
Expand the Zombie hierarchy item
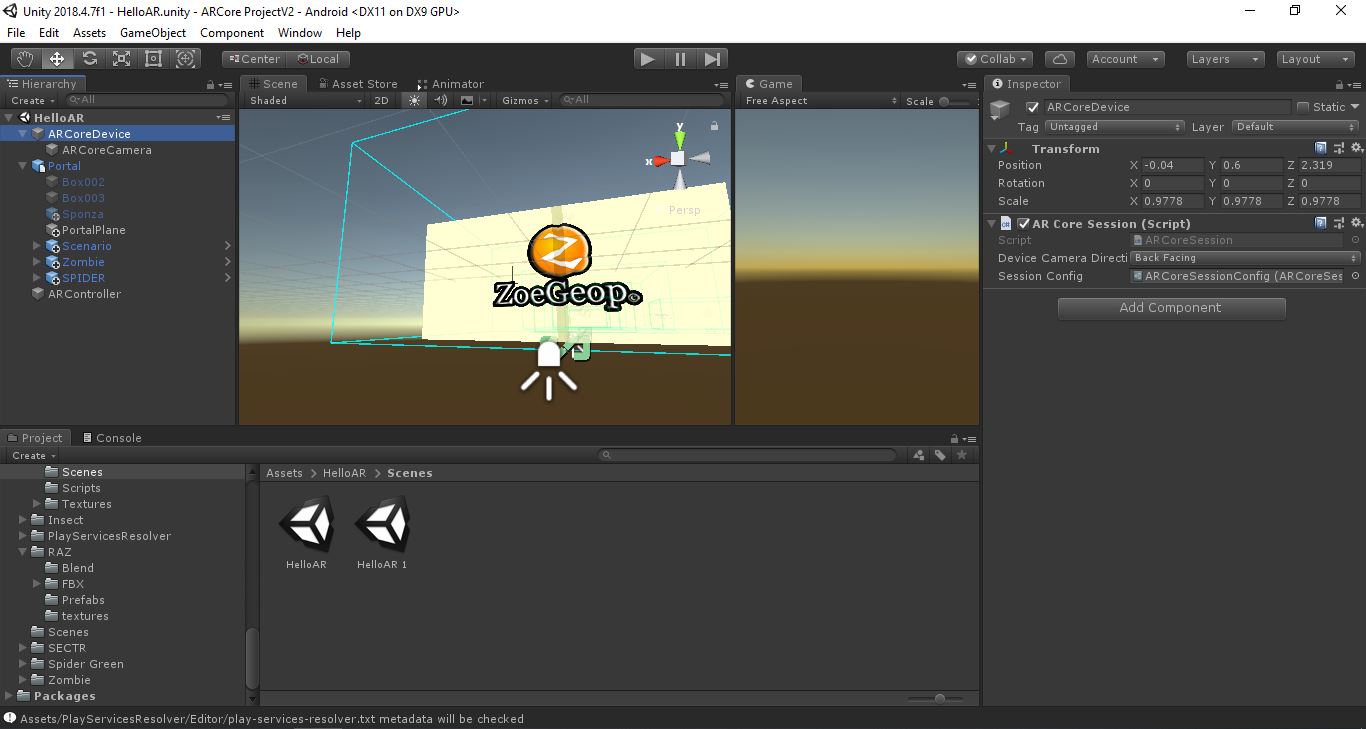click(x=37, y=262)
